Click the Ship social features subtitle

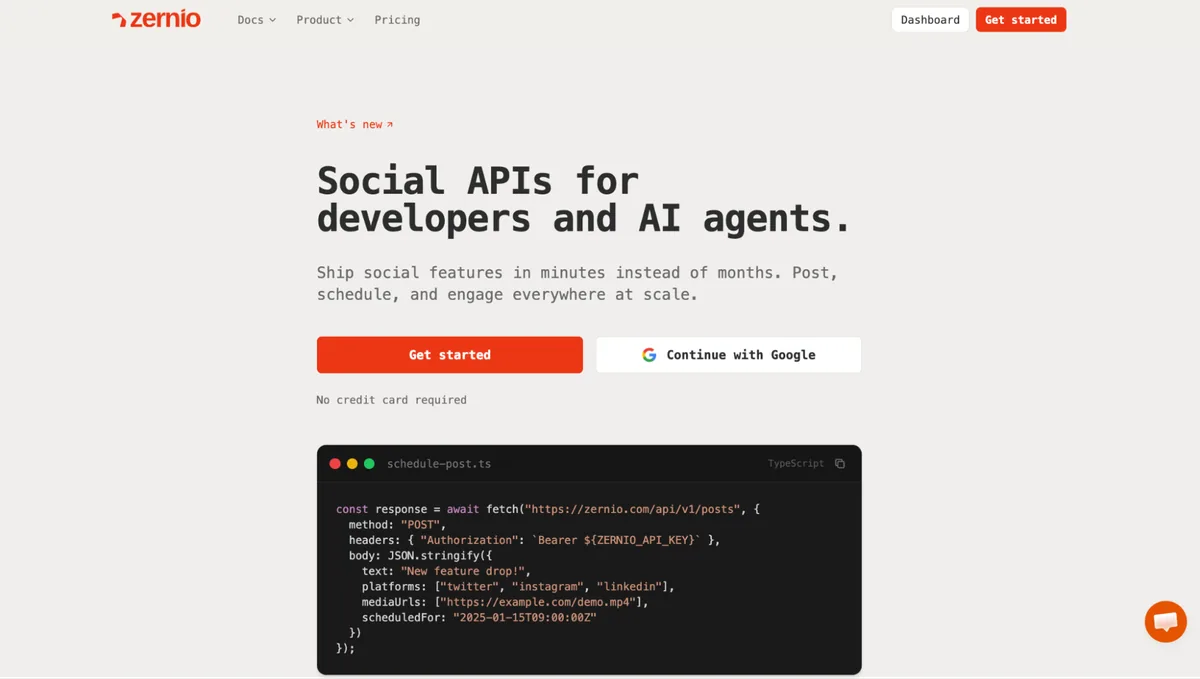point(578,284)
